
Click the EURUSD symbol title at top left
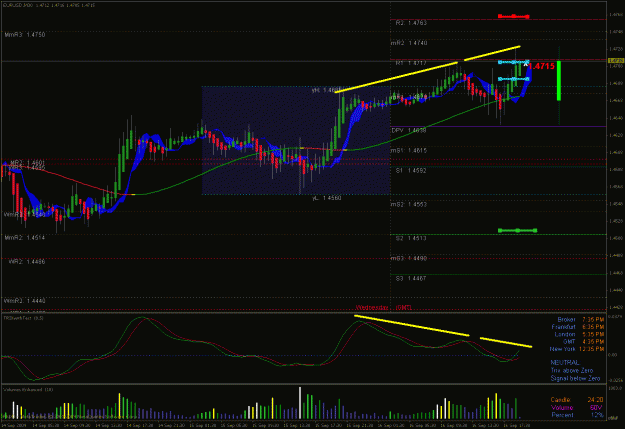coord(49,5)
